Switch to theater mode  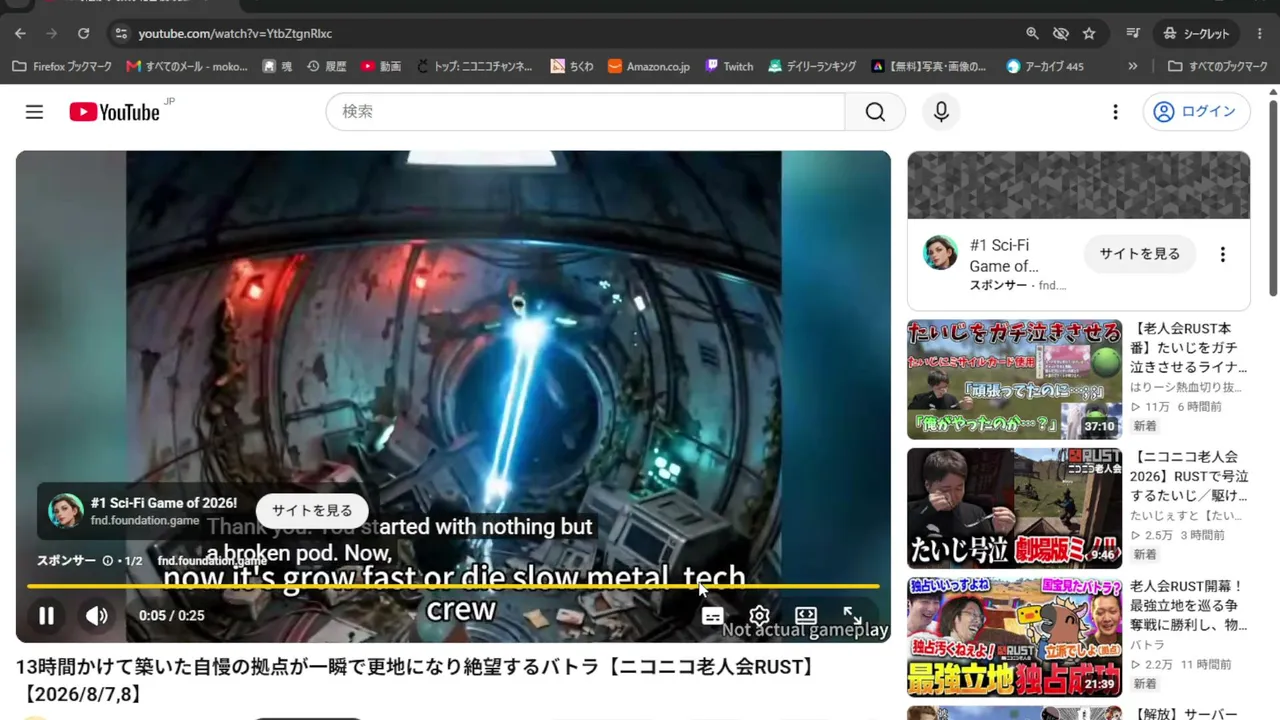point(806,616)
